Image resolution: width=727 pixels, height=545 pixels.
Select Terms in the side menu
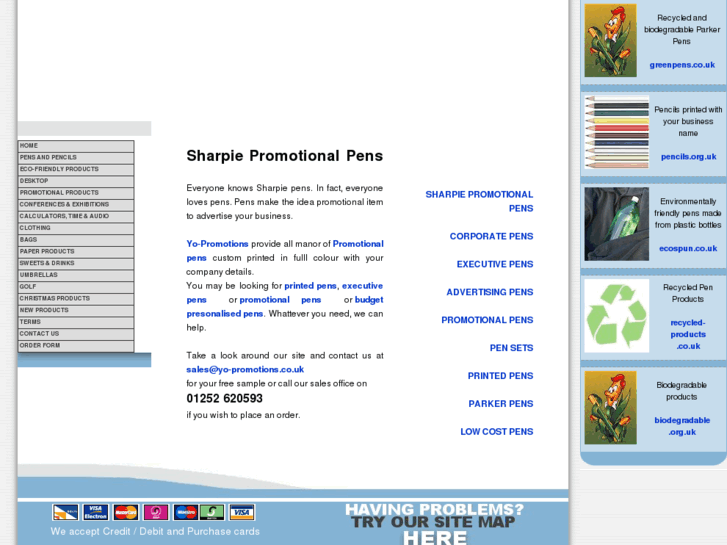tap(76, 322)
